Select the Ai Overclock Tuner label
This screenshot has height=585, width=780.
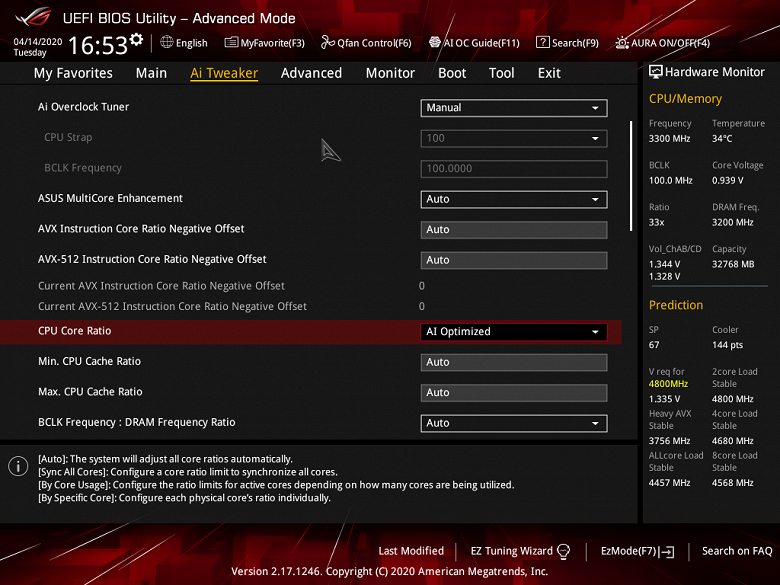coord(84,107)
